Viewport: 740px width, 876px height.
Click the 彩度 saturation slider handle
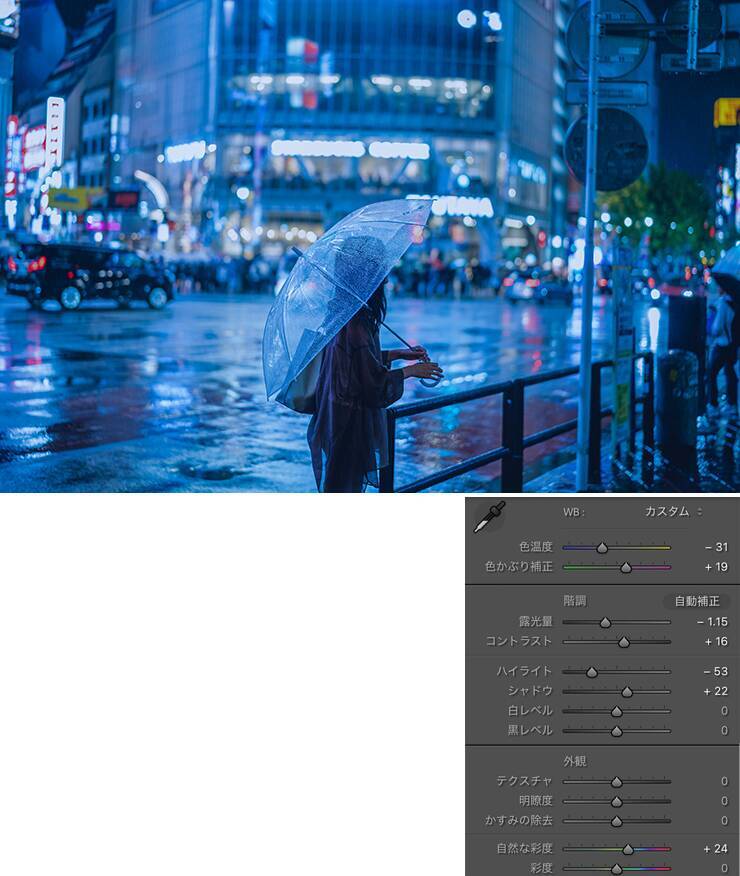616,869
